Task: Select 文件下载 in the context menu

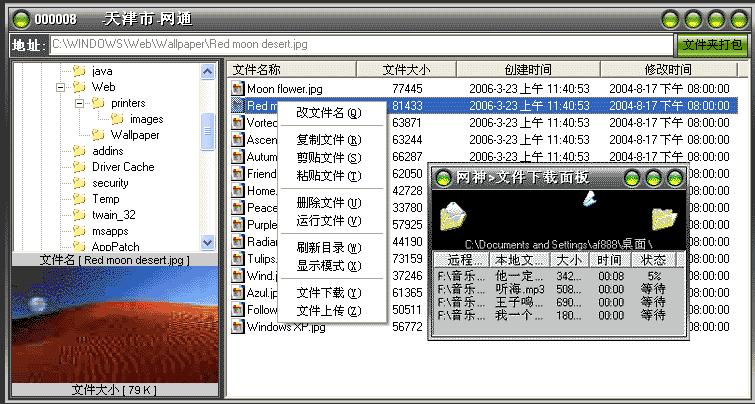Action: coord(328,293)
